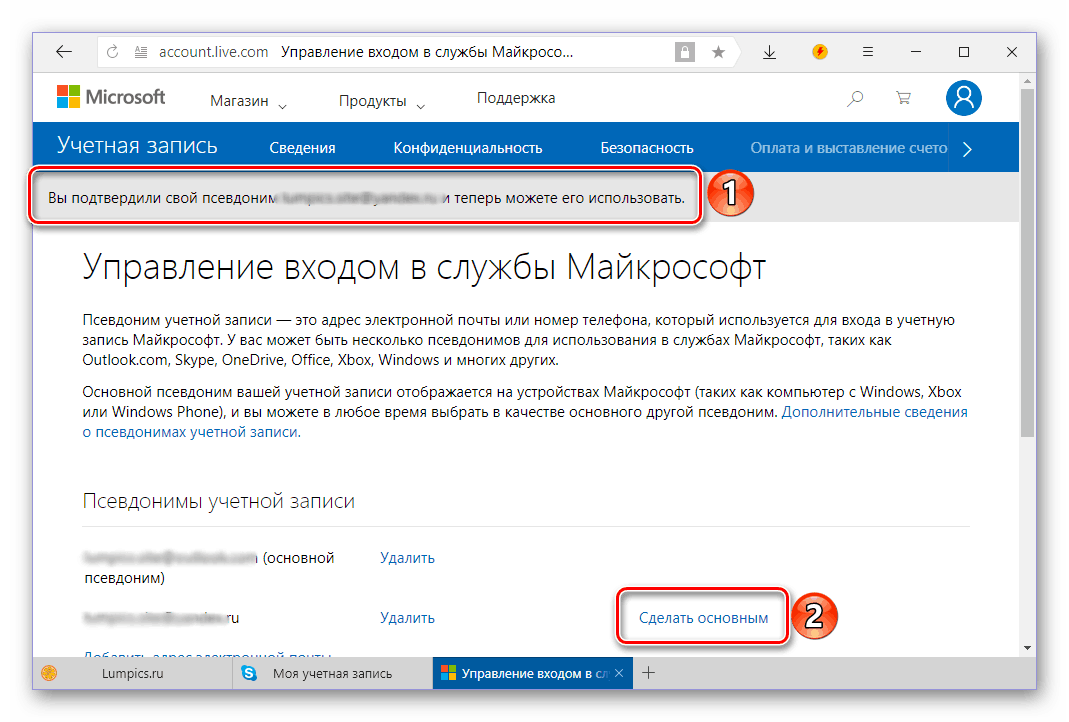The width and height of the screenshot is (1069, 722).
Task: Click the browser back arrow
Action: click(x=63, y=52)
